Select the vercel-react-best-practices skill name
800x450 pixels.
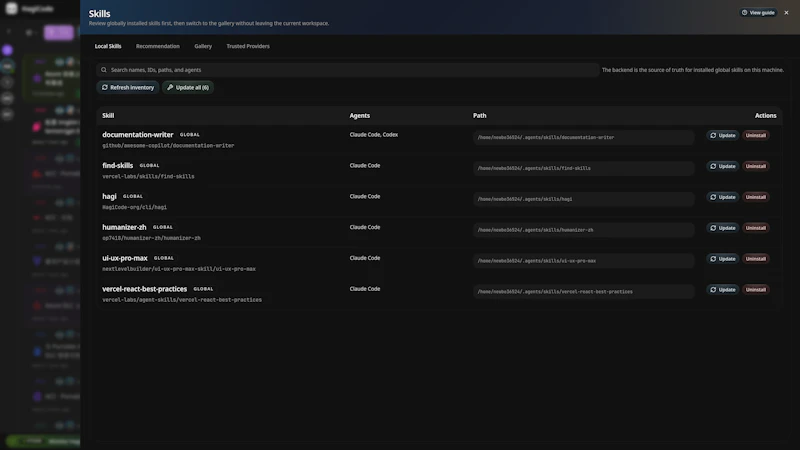pyautogui.click(x=144, y=289)
